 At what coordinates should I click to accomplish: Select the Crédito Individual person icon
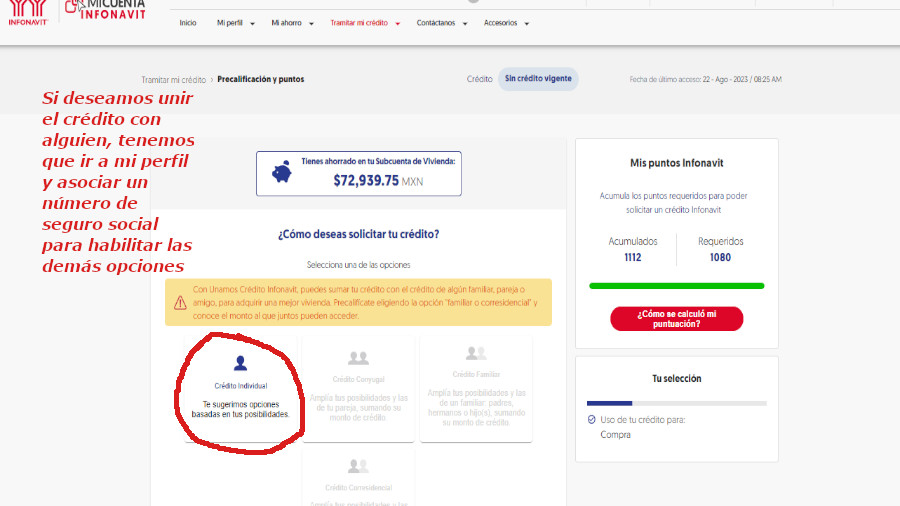(x=240, y=363)
